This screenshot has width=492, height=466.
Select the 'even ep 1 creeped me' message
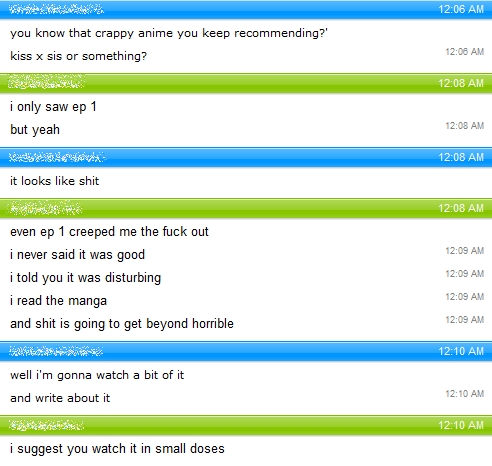(109, 232)
